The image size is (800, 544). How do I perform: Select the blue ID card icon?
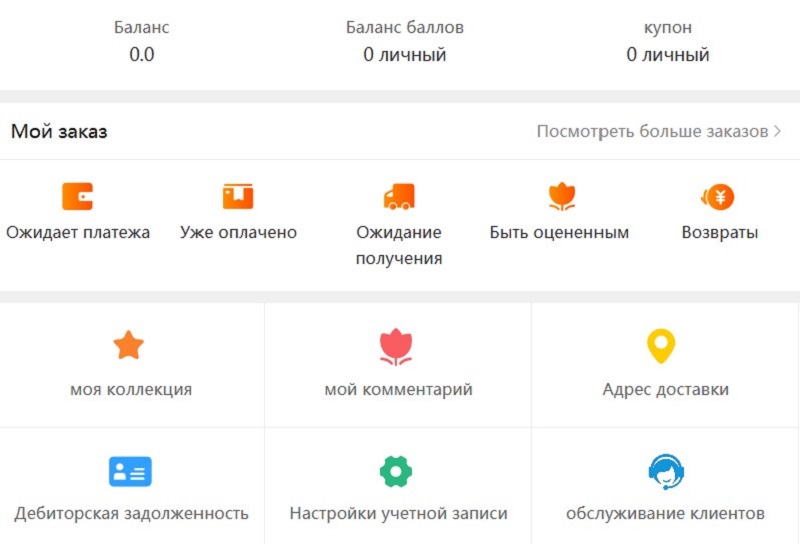tap(130, 471)
